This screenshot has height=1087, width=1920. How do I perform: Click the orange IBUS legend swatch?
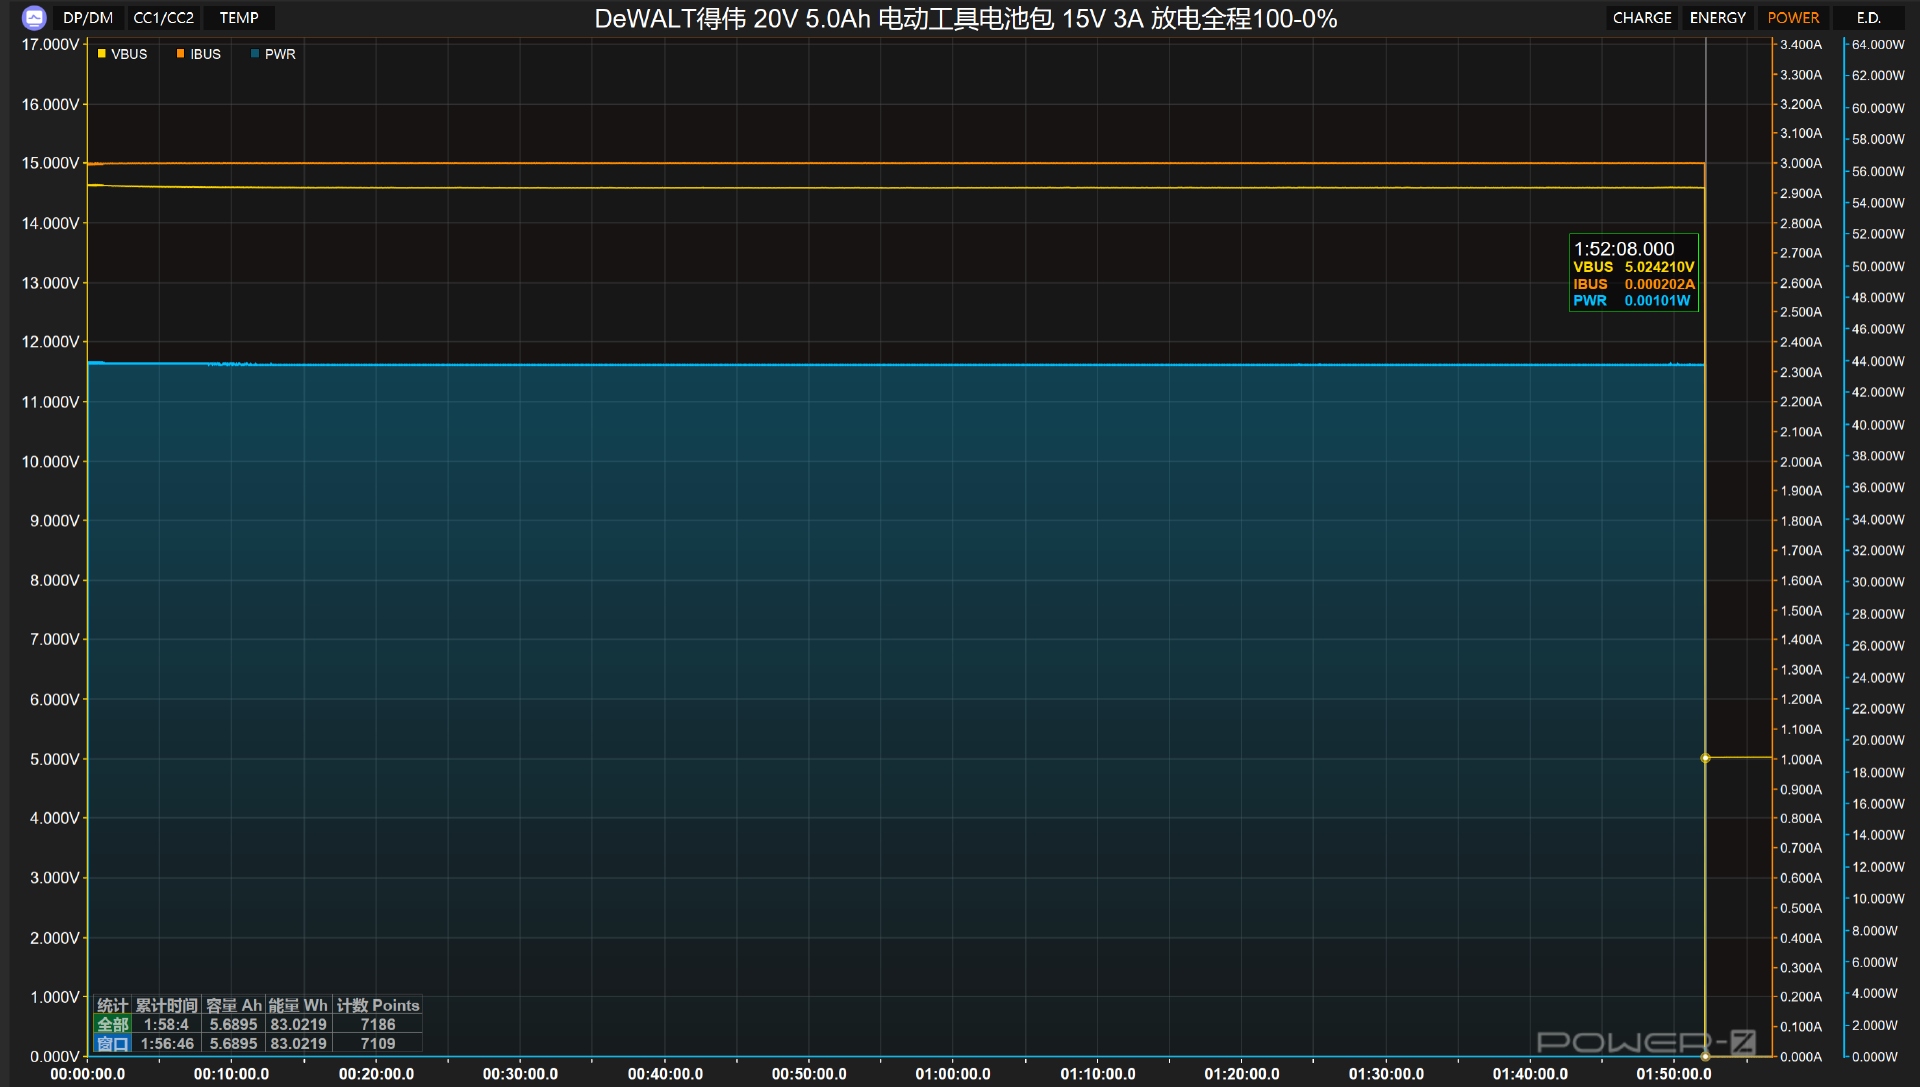(x=181, y=54)
